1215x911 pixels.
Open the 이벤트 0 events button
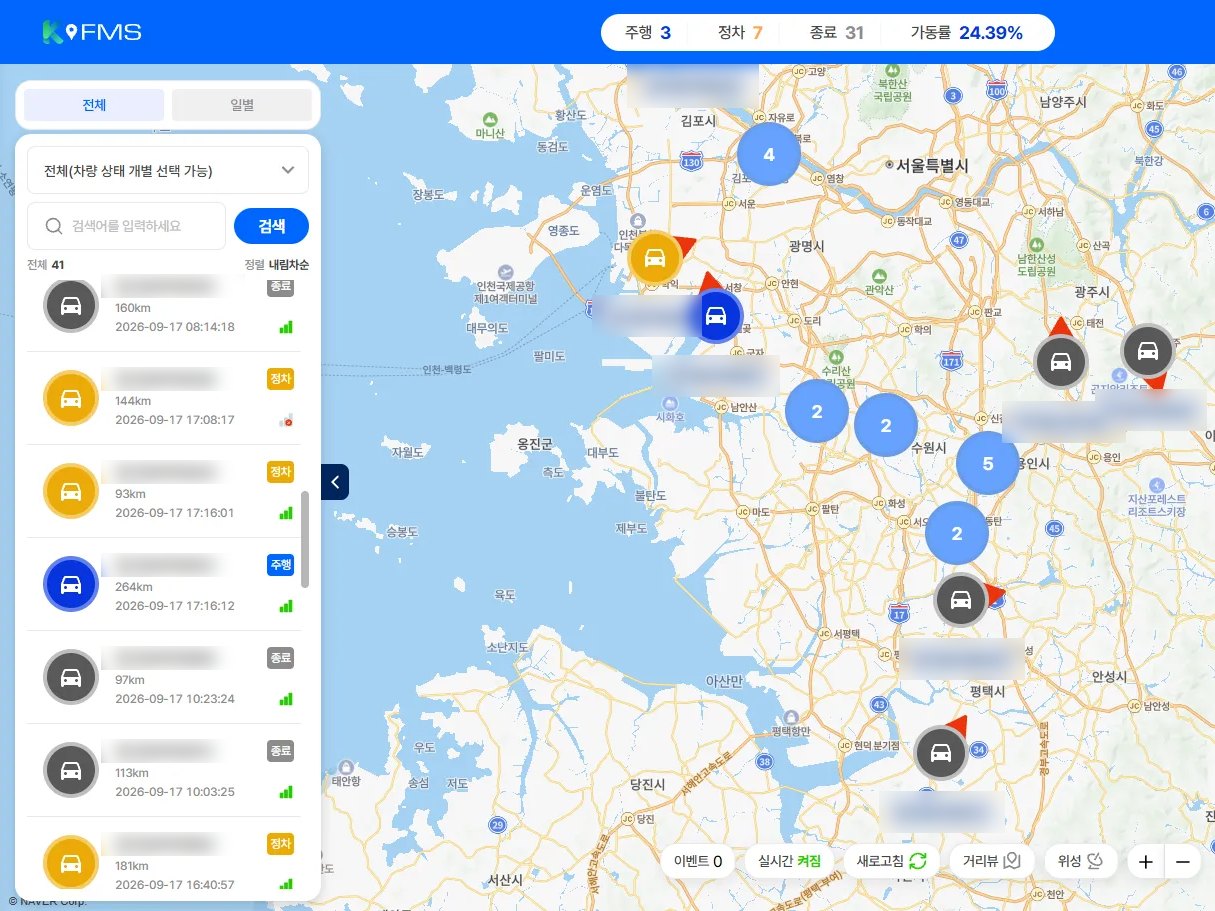point(699,861)
